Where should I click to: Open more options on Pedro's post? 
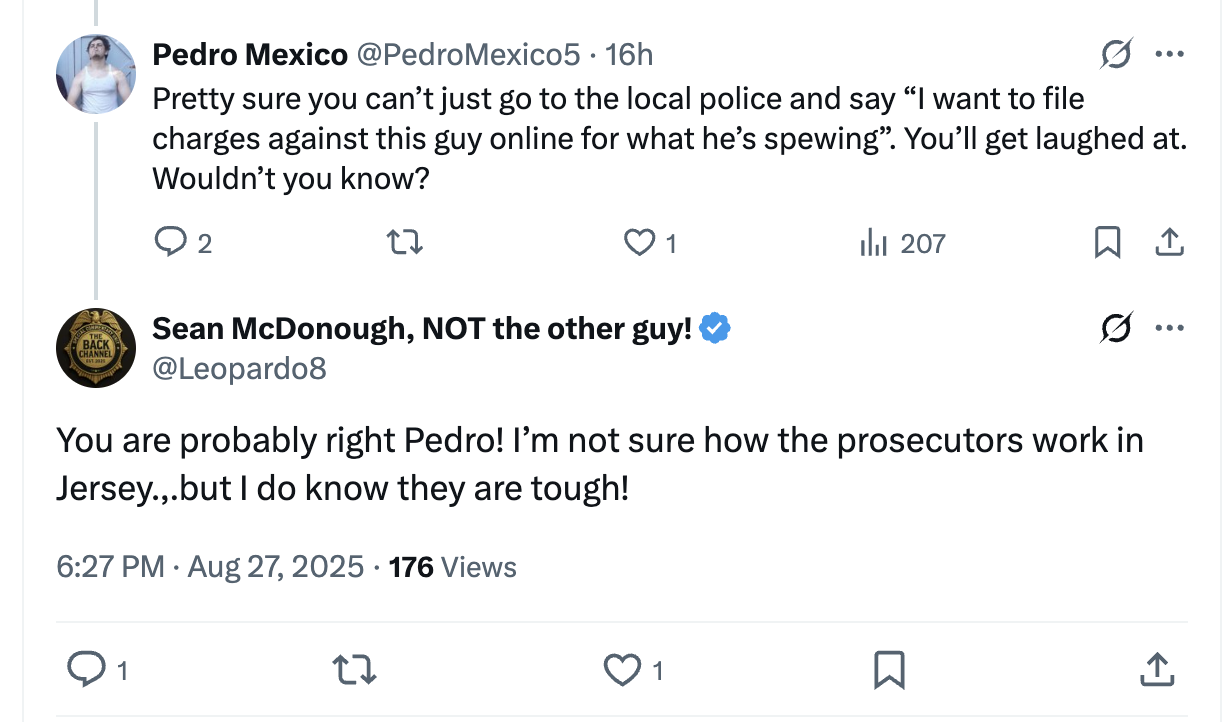[1168, 56]
